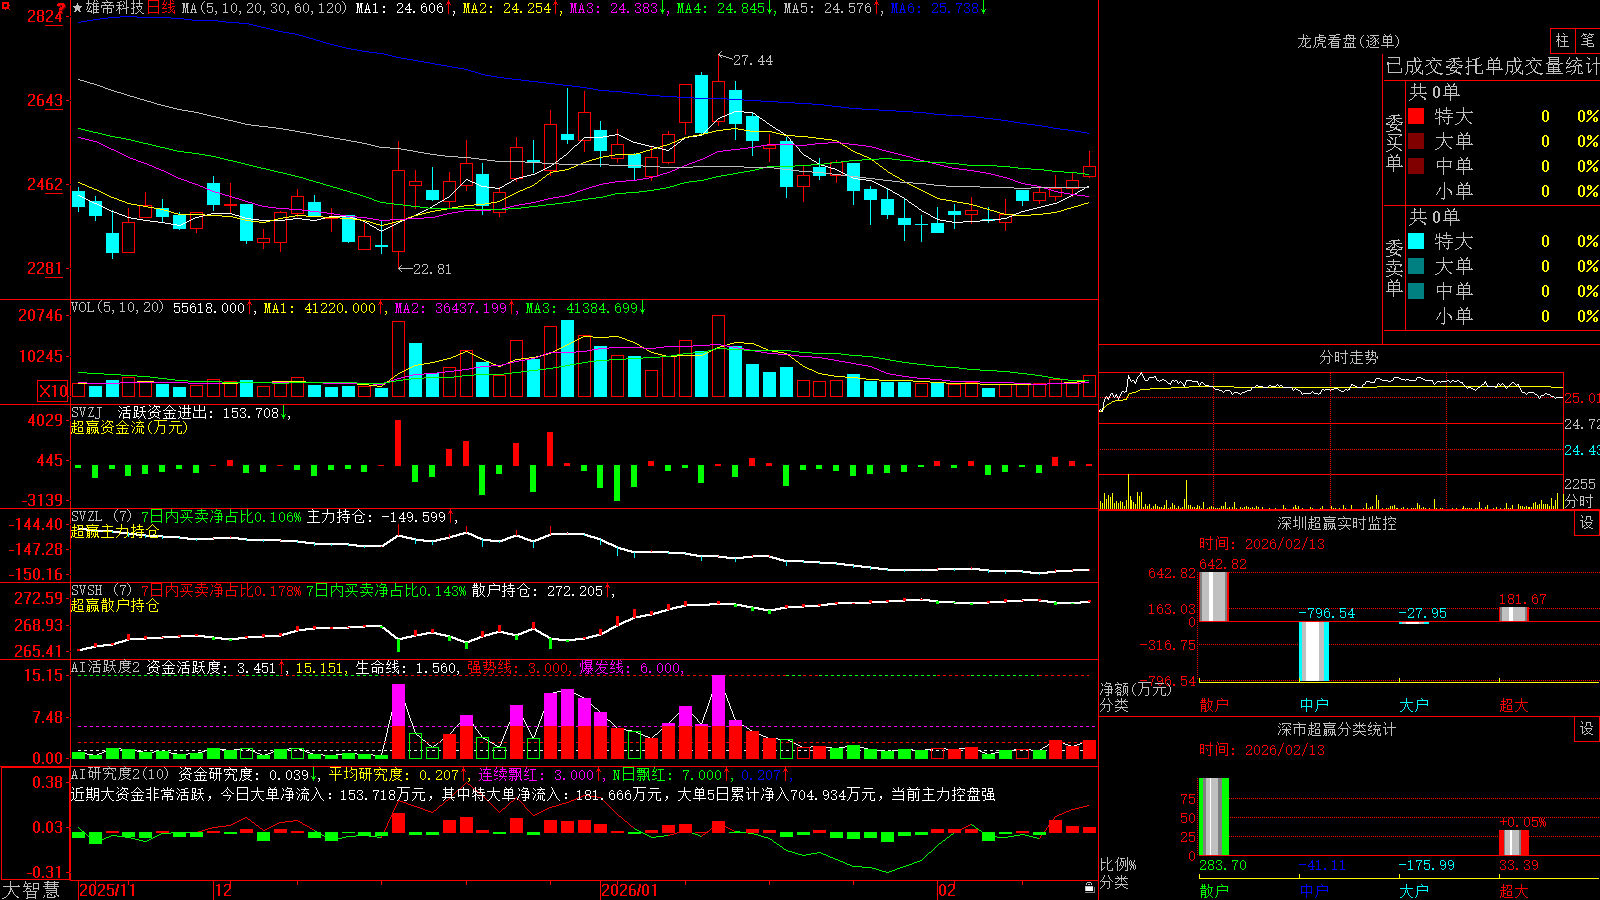Click the SVSH (7) indicator name
This screenshot has width=1600, height=900.
point(101,591)
